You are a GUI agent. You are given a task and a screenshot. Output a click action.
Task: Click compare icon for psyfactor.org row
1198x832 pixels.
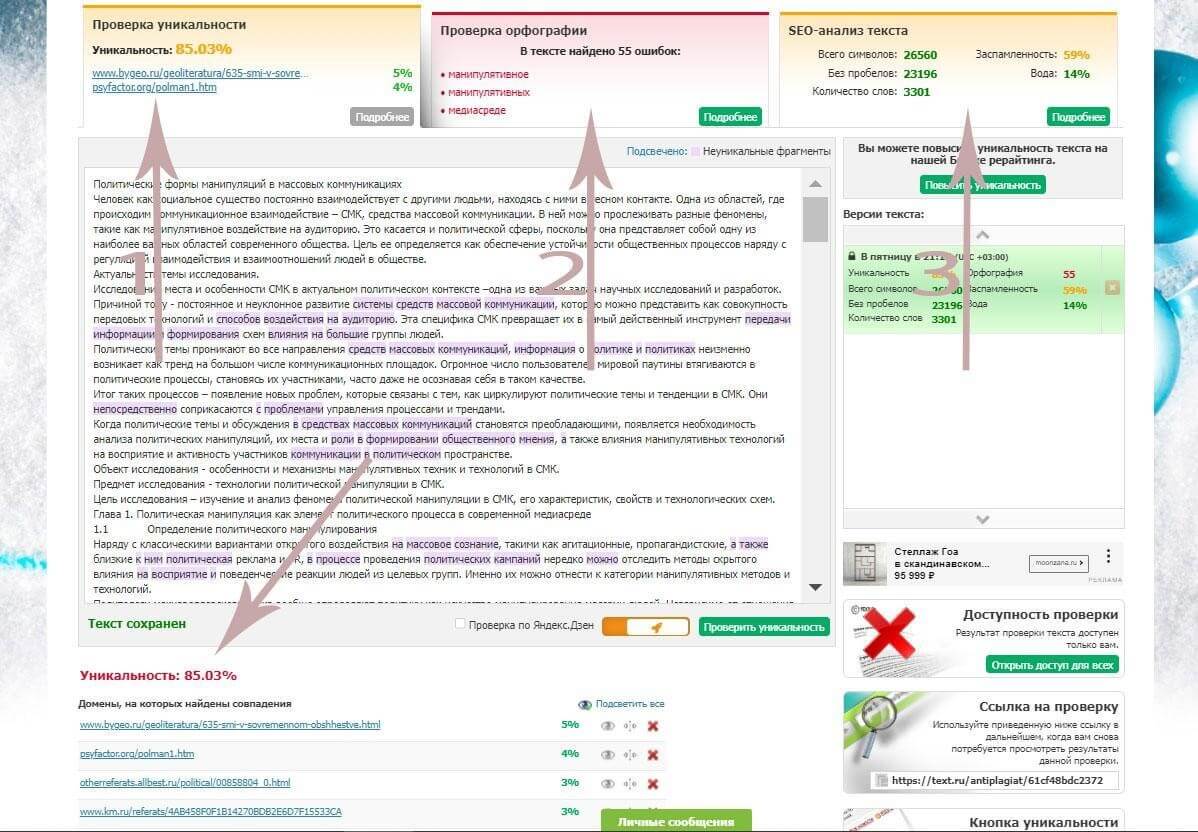[x=630, y=755]
